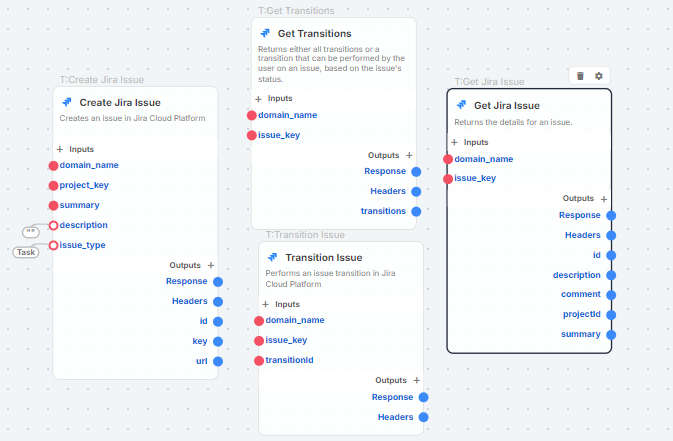Select description input port on Create Jira Issue
673x441 pixels.
click(x=53, y=225)
